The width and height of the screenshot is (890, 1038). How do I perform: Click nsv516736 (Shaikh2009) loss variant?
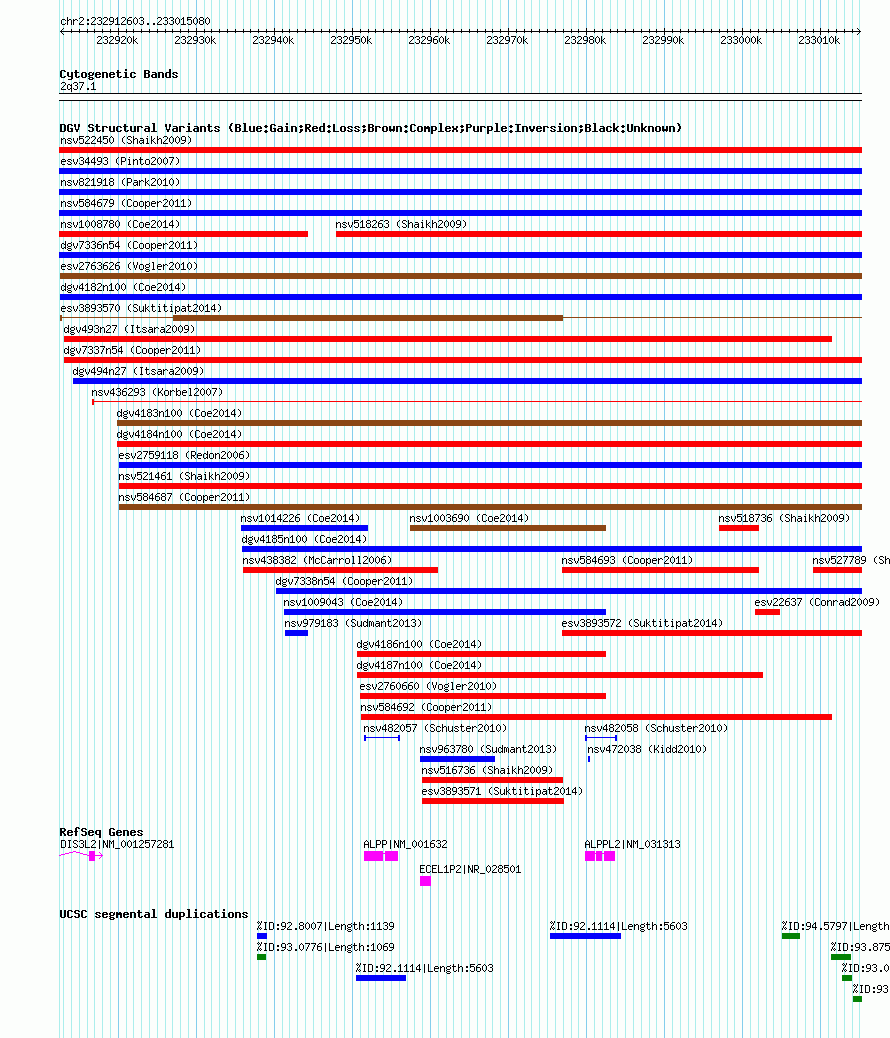tap(493, 780)
